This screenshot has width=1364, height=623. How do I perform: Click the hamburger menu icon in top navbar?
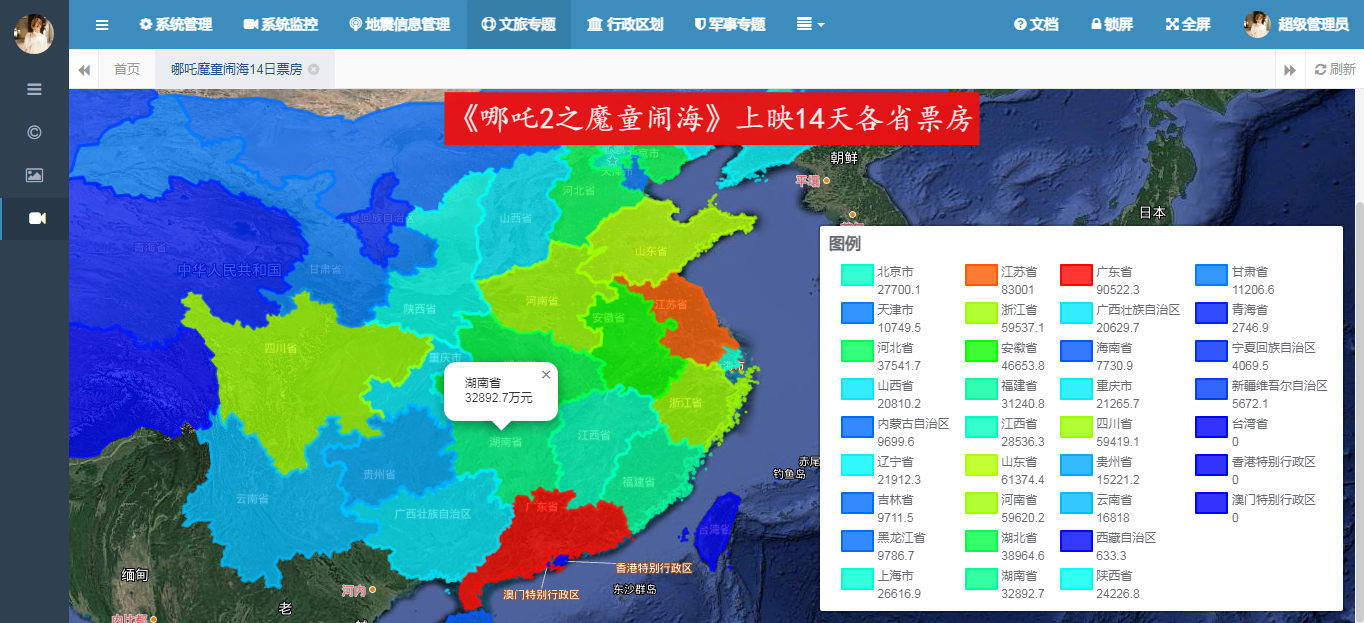[x=102, y=24]
